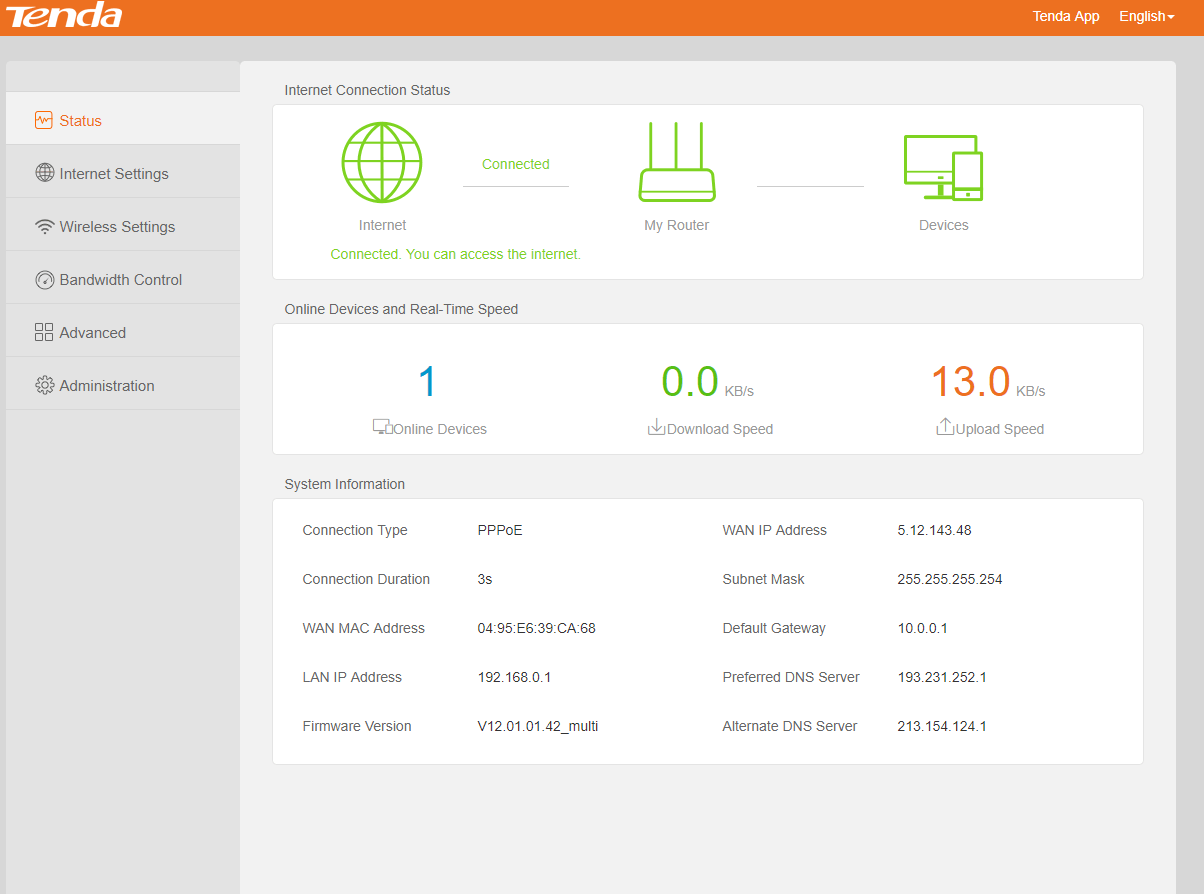Click the green Internet globe icon
The image size is (1204, 894).
click(x=382, y=163)
